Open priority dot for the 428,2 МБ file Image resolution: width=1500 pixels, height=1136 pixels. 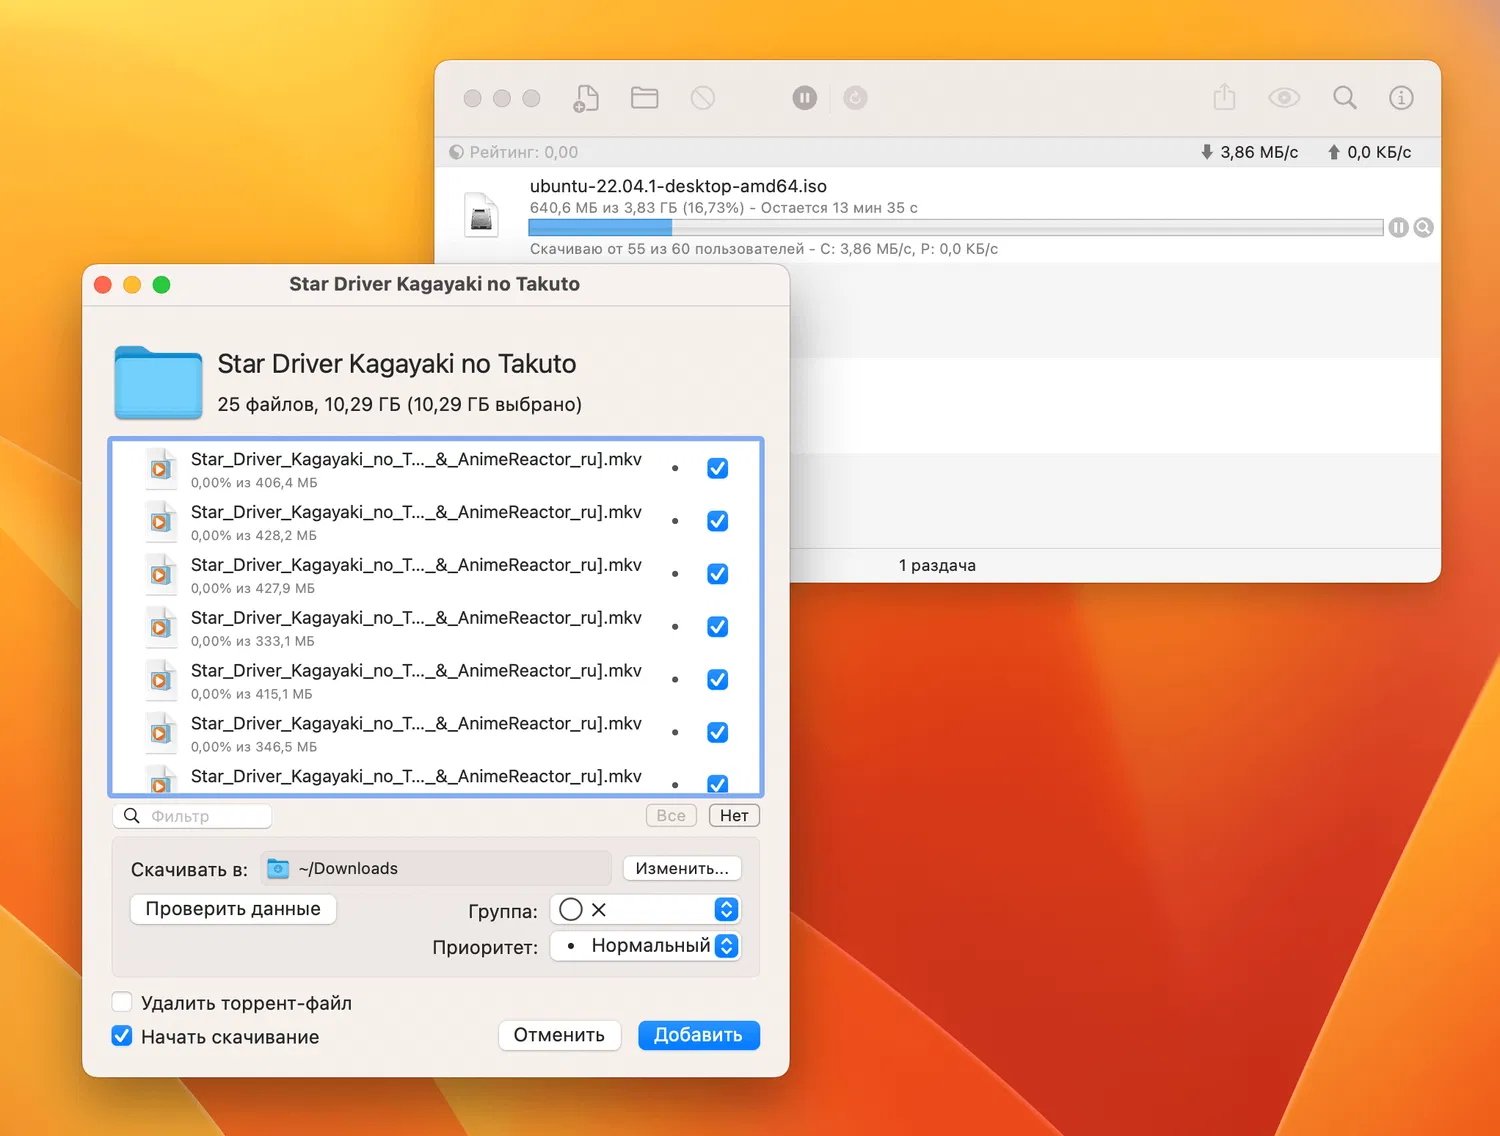[675, 521]
